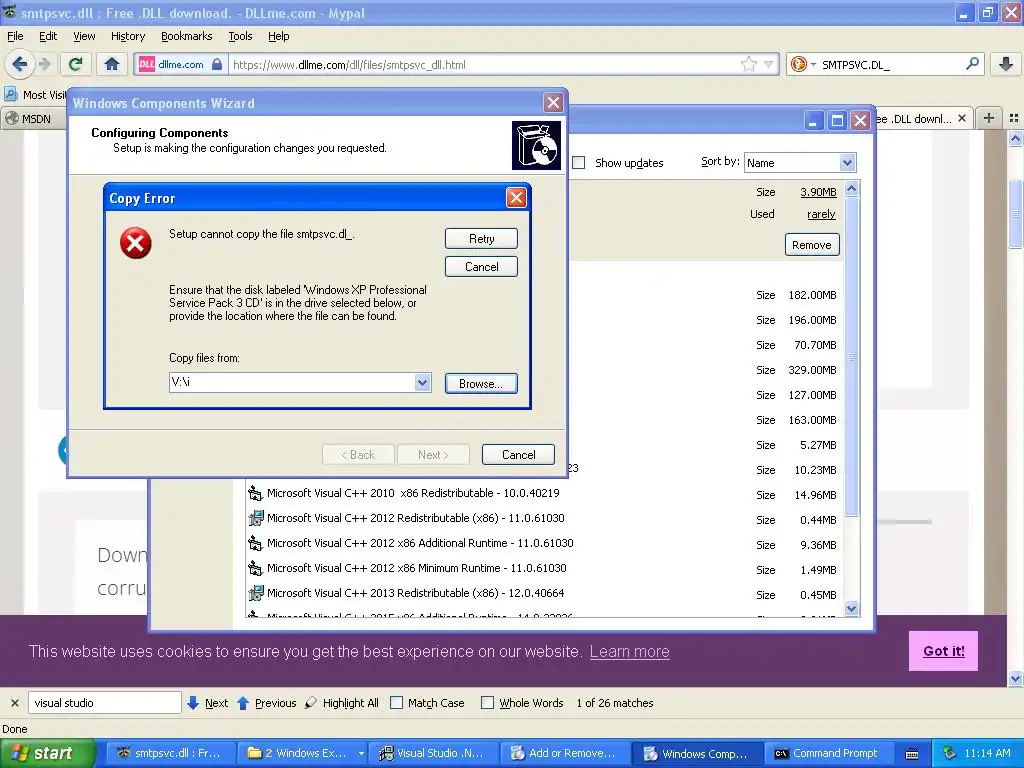The height and width of the screenshot is (768, 1024).
Task: Open the Bookmarks menu
Action: click(186, 36)
